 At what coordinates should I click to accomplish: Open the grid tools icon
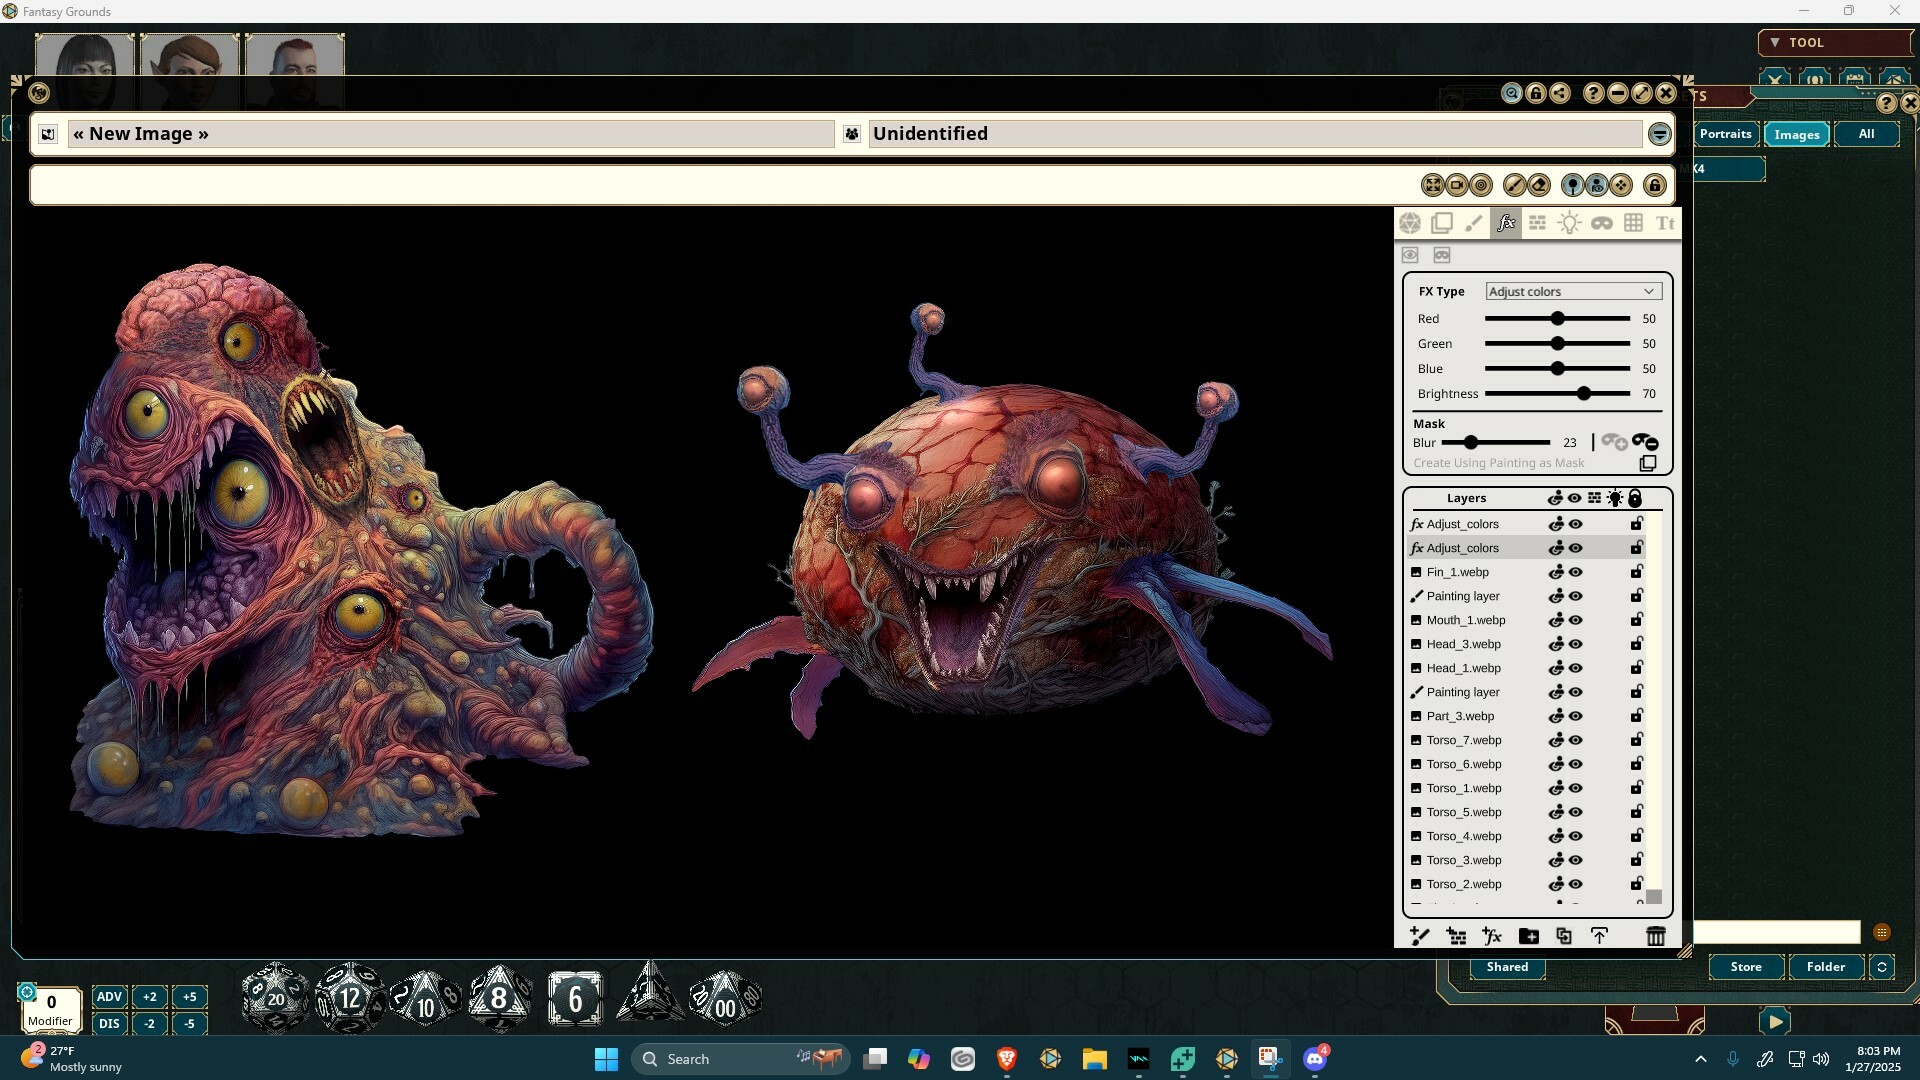[1633, 223]
